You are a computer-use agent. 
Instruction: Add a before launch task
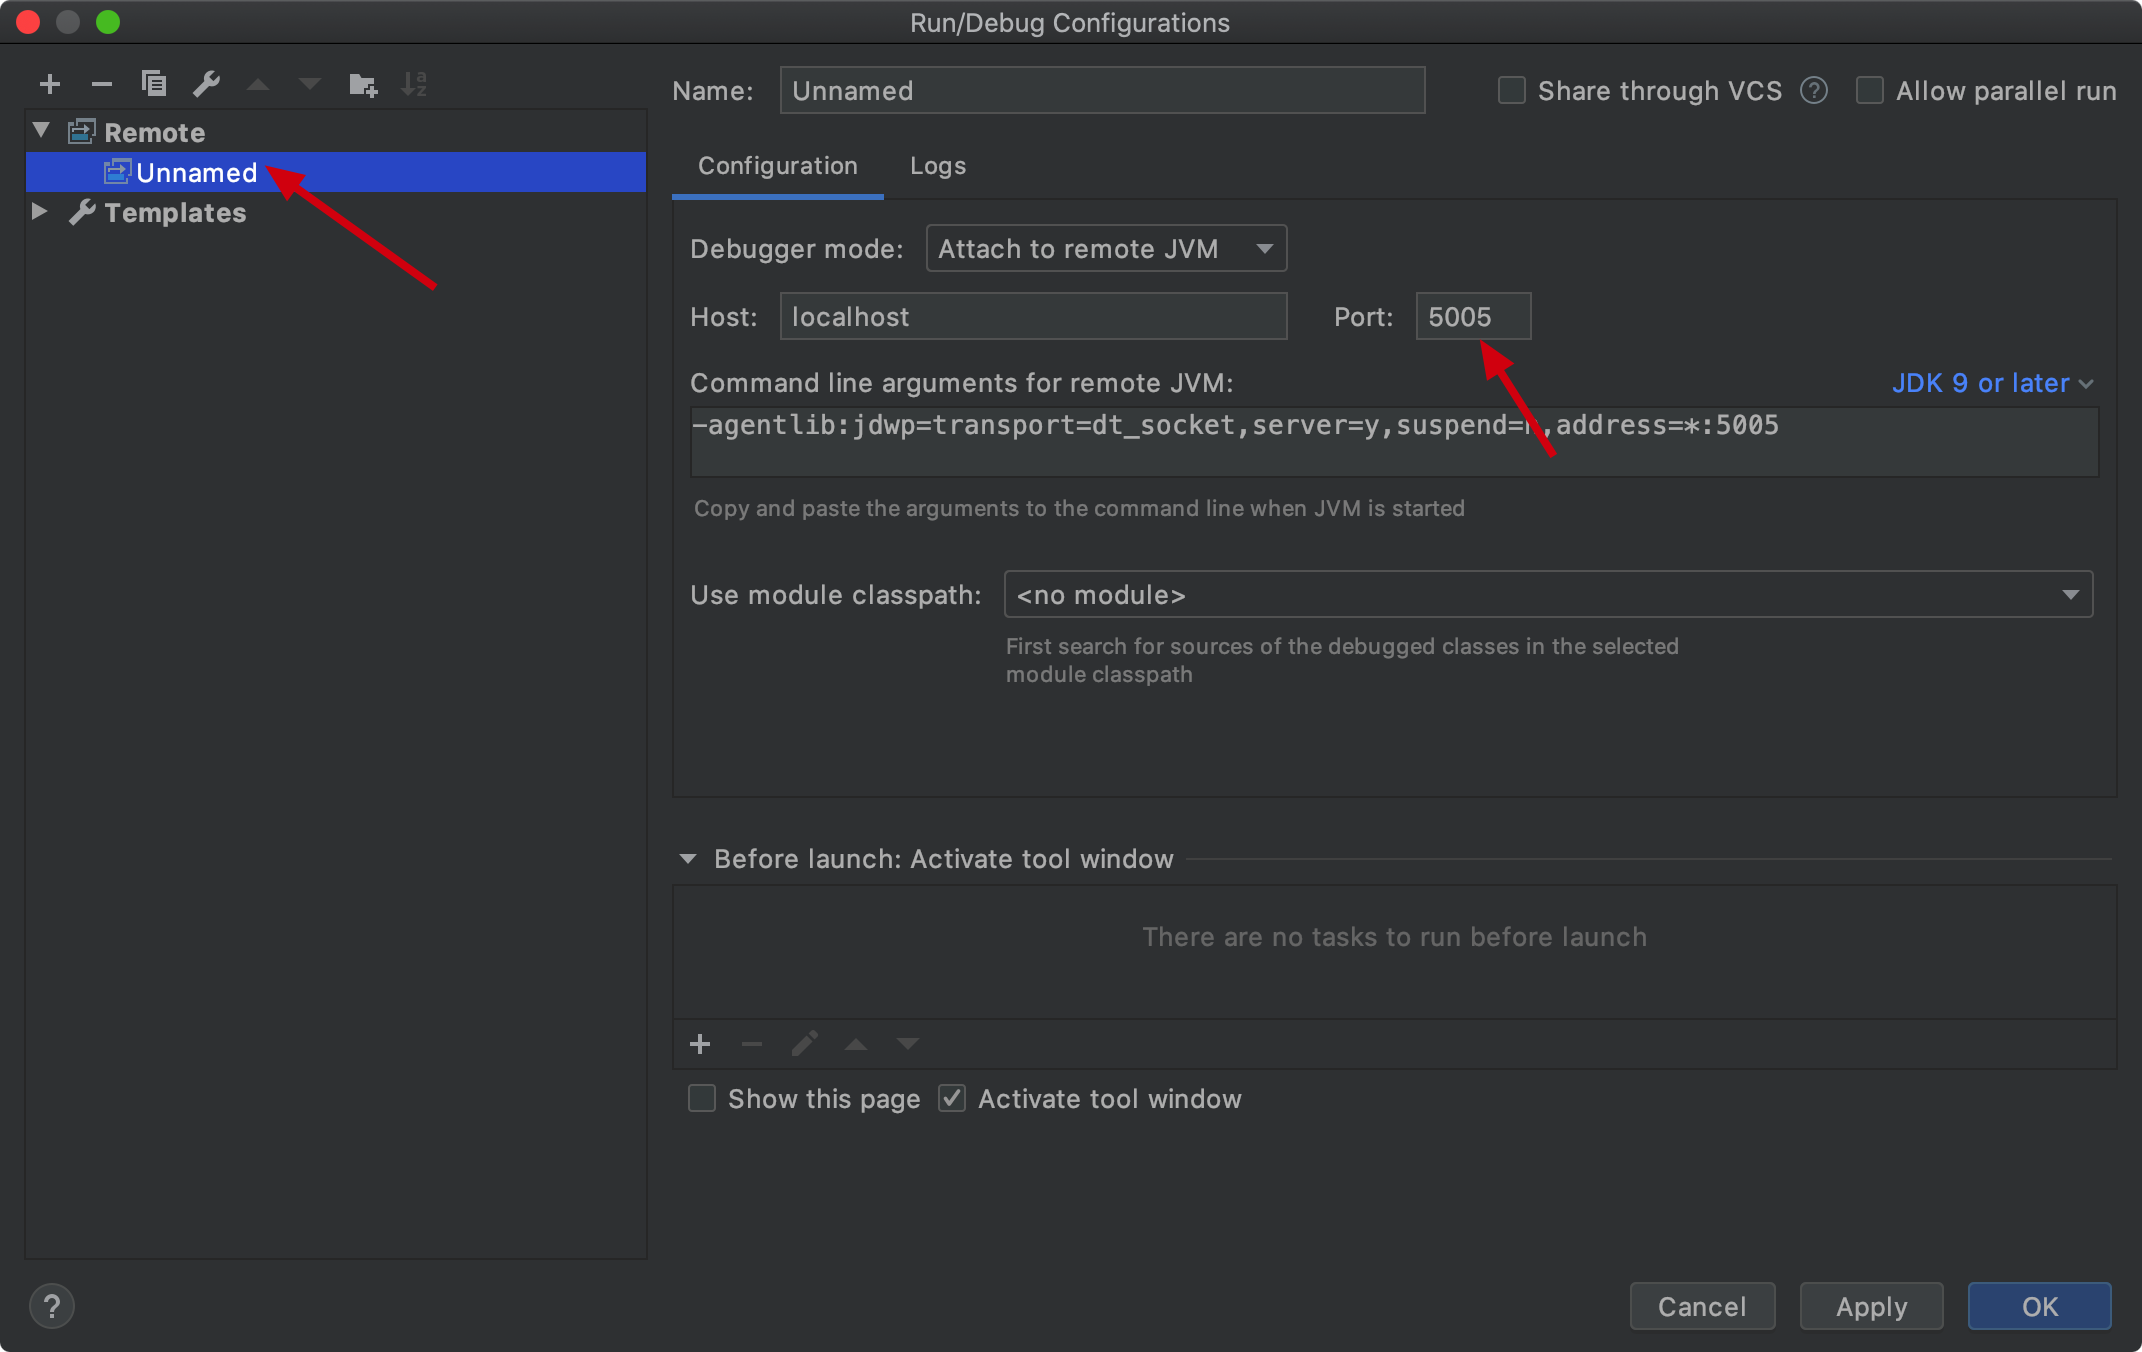click(x=700, y=1045)
